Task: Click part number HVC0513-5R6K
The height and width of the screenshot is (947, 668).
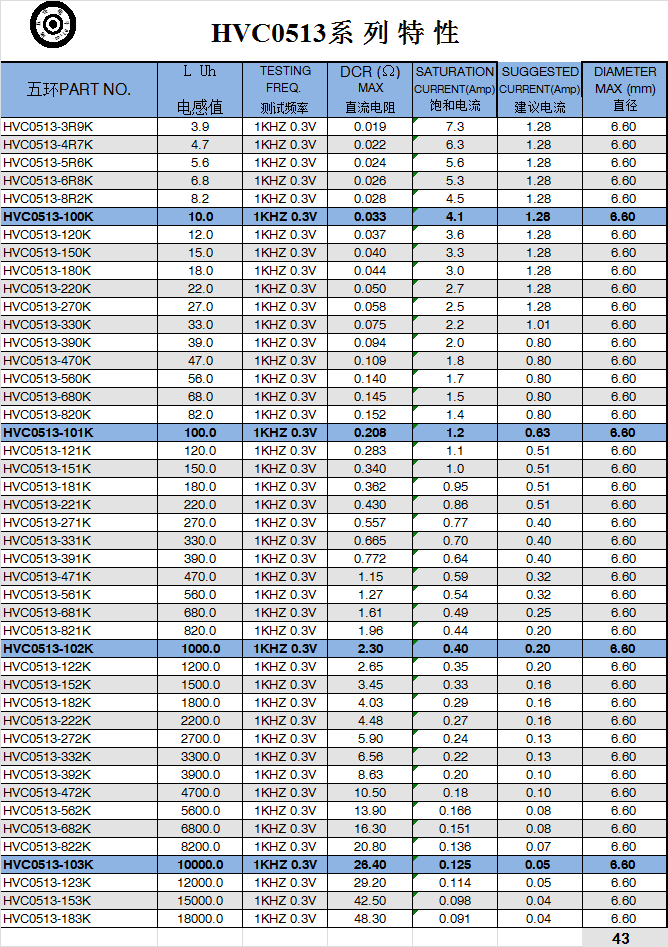Action: pyautogui.click(x=48, y=163)
